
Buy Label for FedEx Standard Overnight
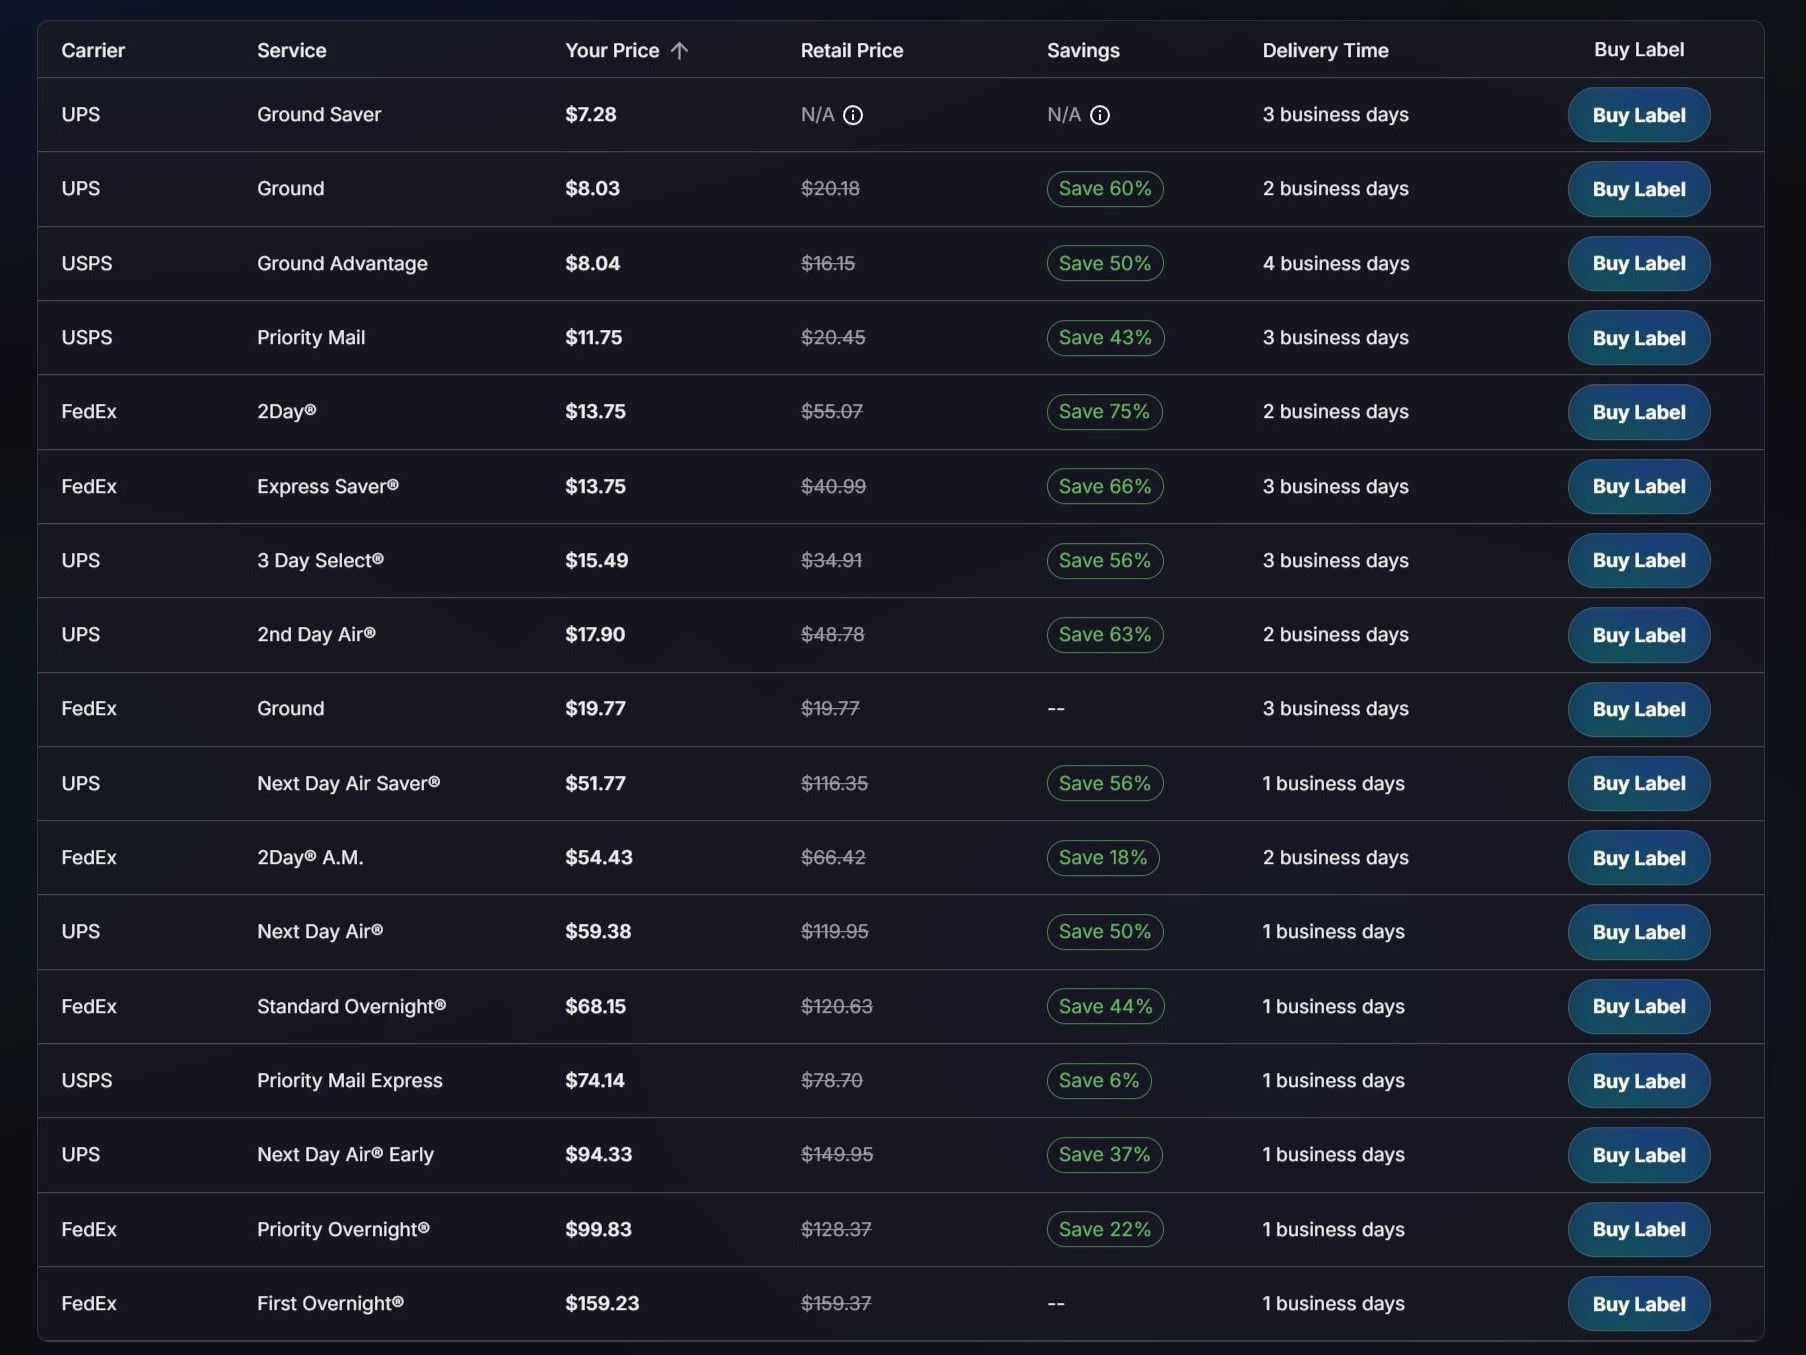click(1639, 1007)
